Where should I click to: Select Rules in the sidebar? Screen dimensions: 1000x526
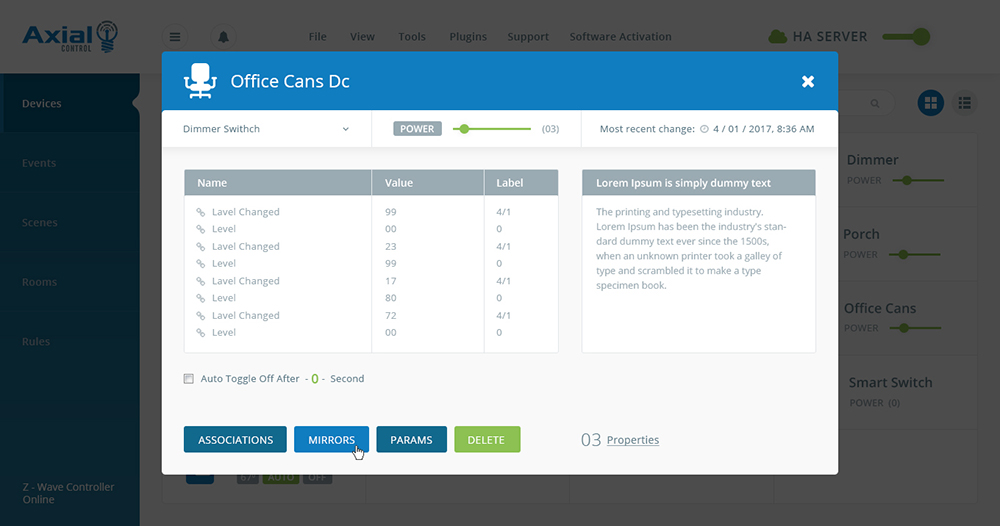(70, 342)
